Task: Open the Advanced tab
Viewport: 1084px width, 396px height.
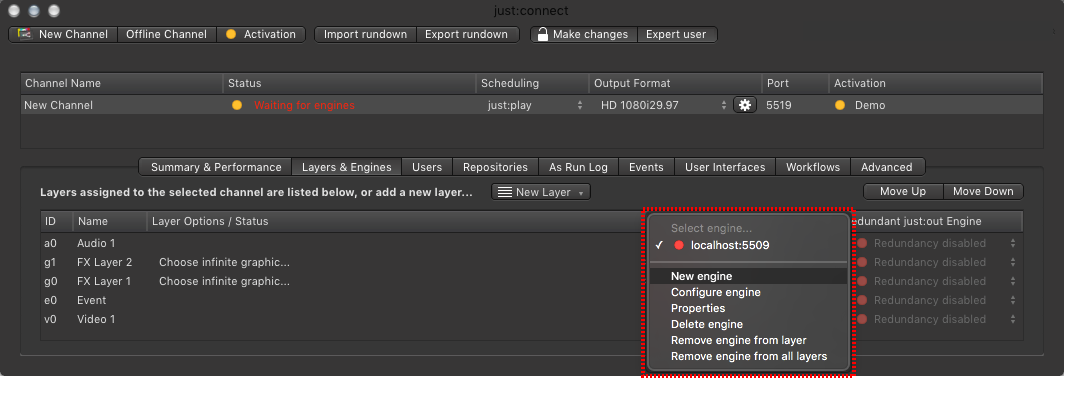Action: click(x=887, y=167)
